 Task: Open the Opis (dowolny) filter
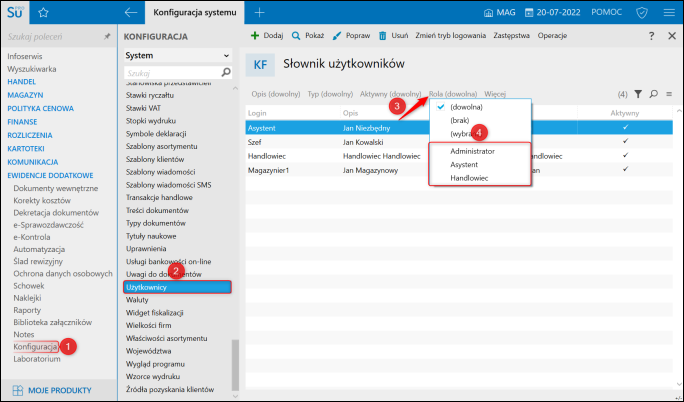click(x=276, y=94)
